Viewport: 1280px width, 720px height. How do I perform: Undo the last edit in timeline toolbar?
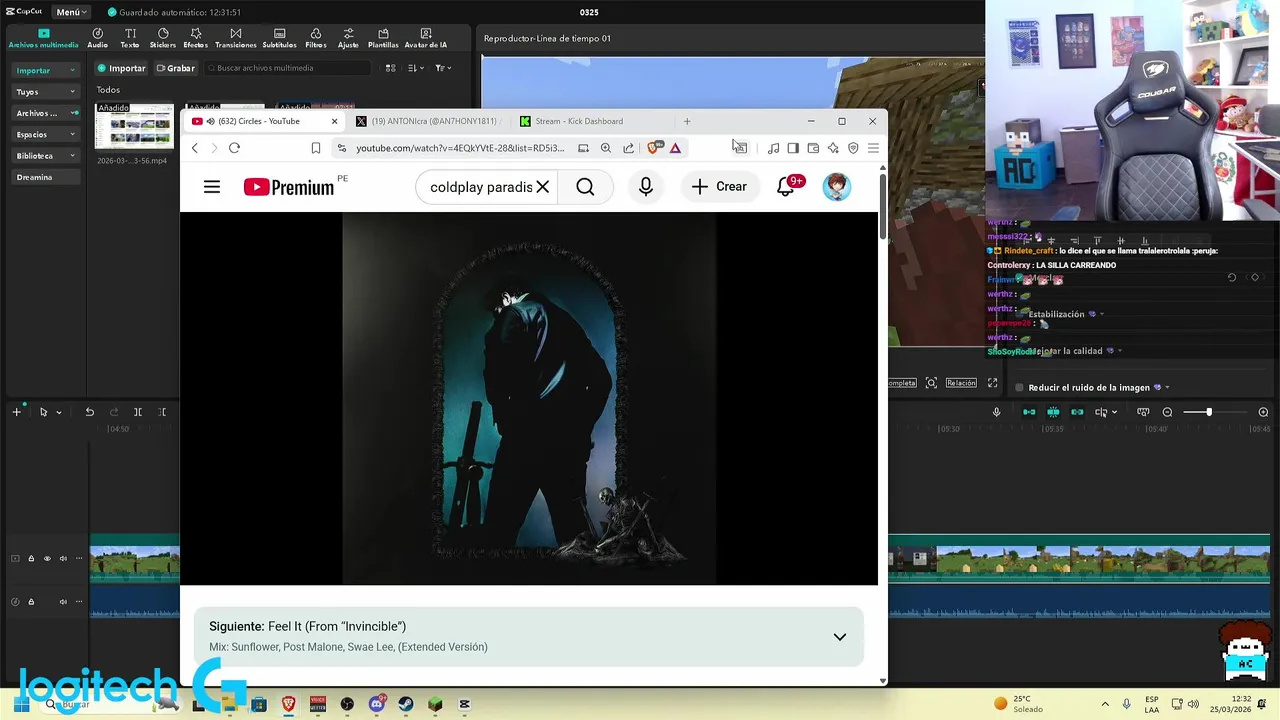(89, 412)
